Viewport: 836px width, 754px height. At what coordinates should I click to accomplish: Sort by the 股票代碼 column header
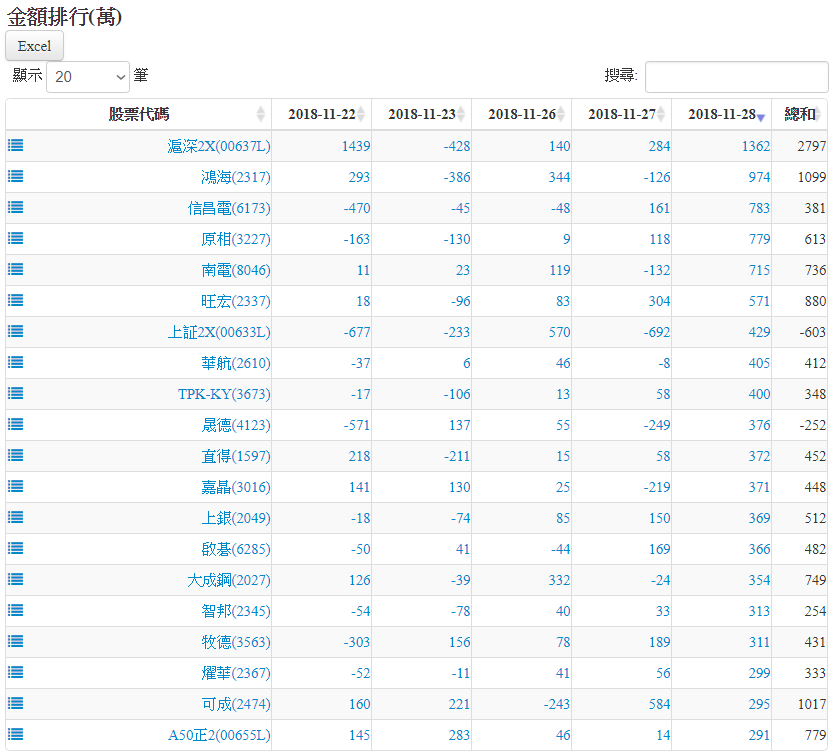138,114
